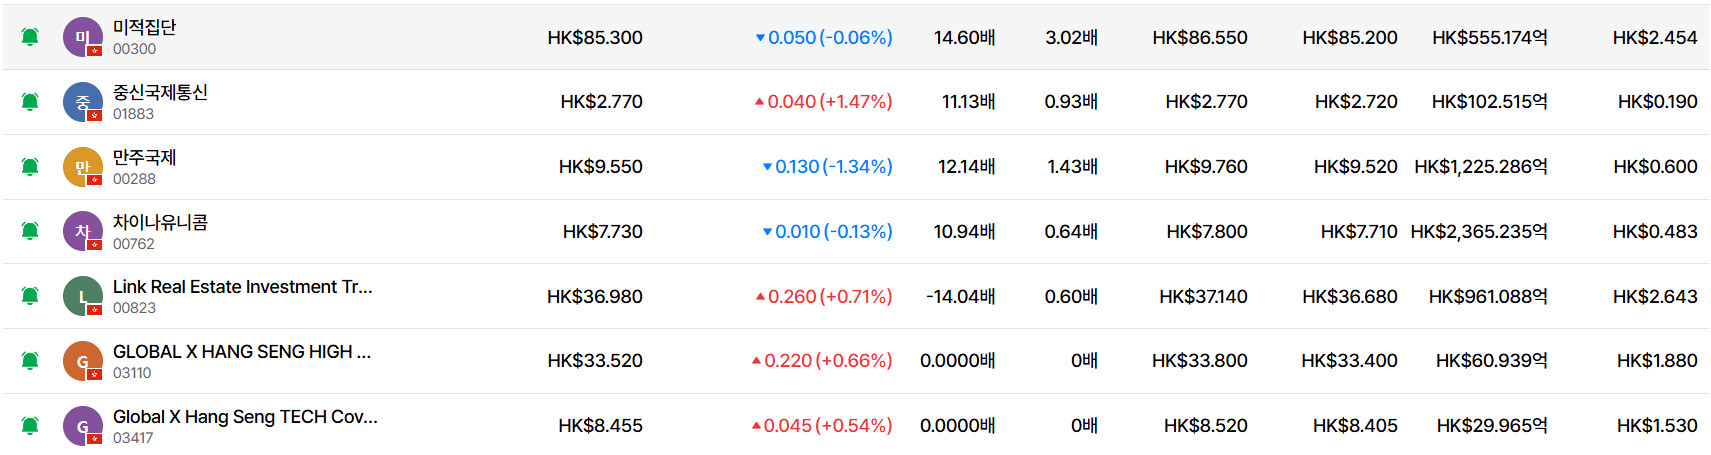
Task: Click the orange G avatar for 03110
Action: (83, 361)
